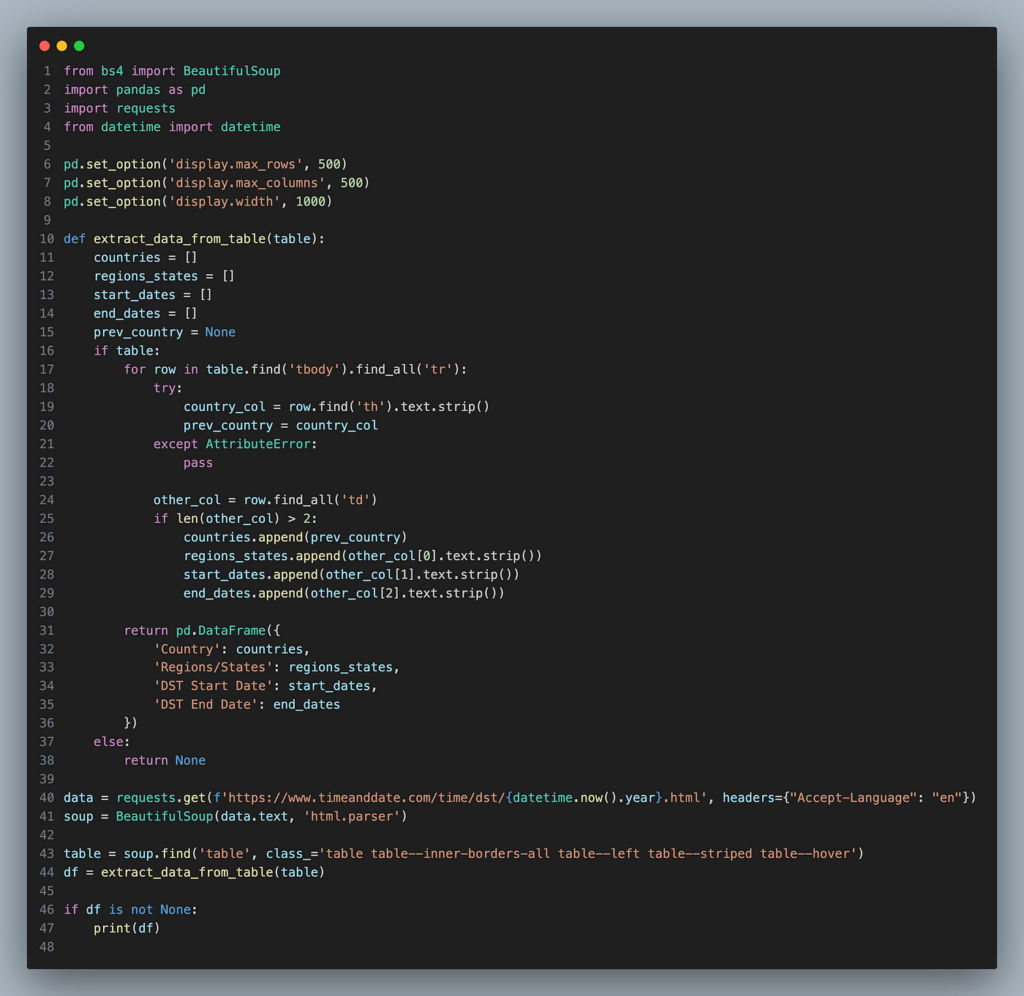1024x996 pixels.
Task: Click 'other_col' assignment on line 24
Action: coord(187,500)
